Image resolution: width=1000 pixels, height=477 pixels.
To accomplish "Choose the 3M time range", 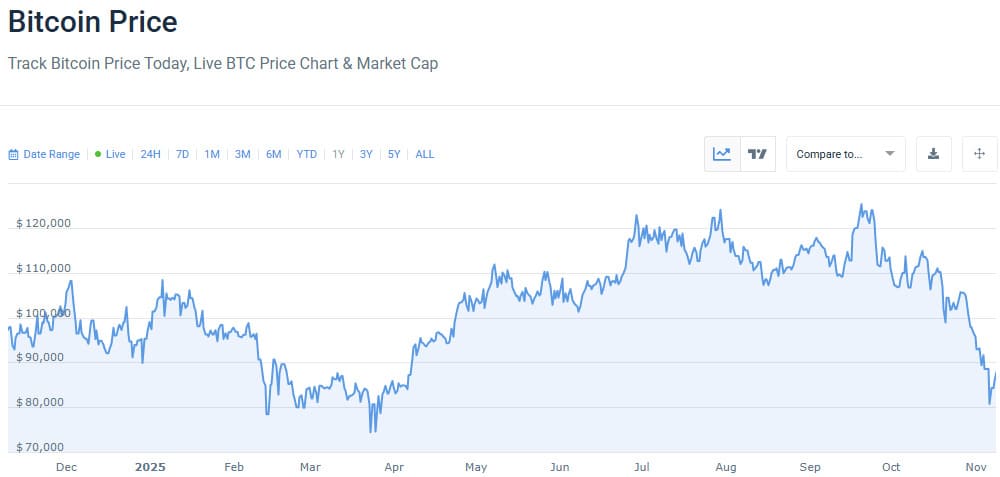I will coord(242,154).
